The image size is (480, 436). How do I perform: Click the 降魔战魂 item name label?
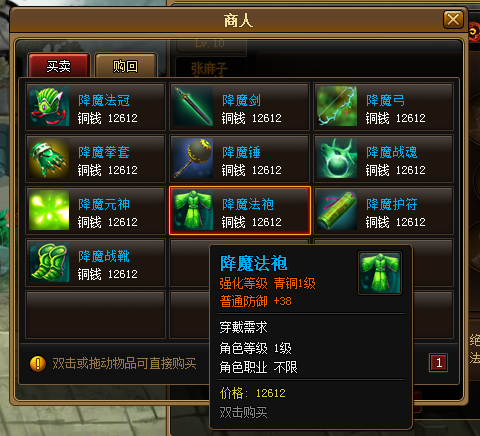tap(392, 152)
